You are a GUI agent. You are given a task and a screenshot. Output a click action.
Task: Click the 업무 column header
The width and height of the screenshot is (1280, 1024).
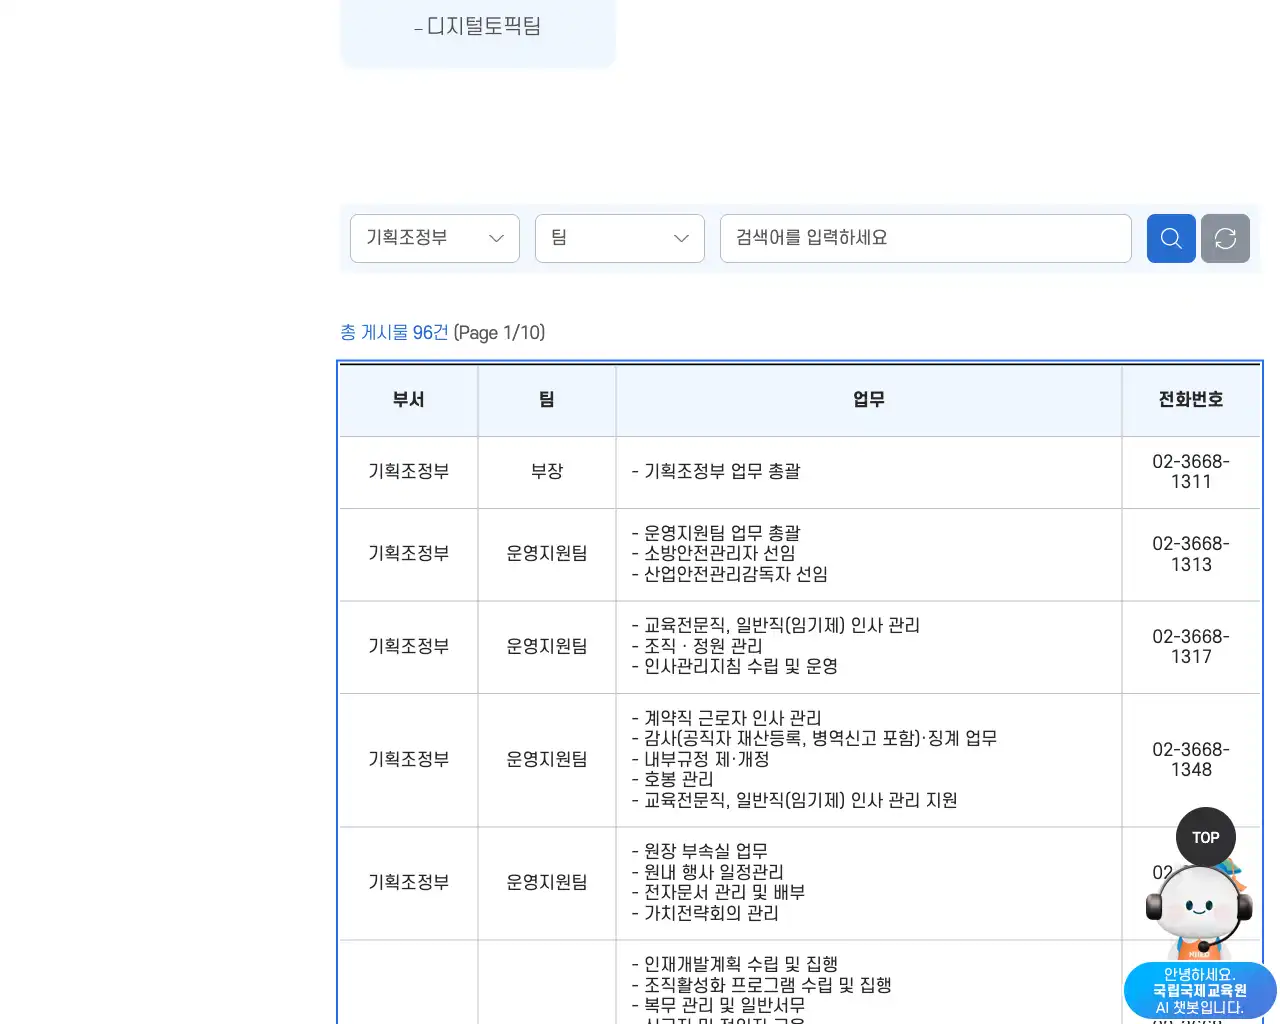point(869,400)
